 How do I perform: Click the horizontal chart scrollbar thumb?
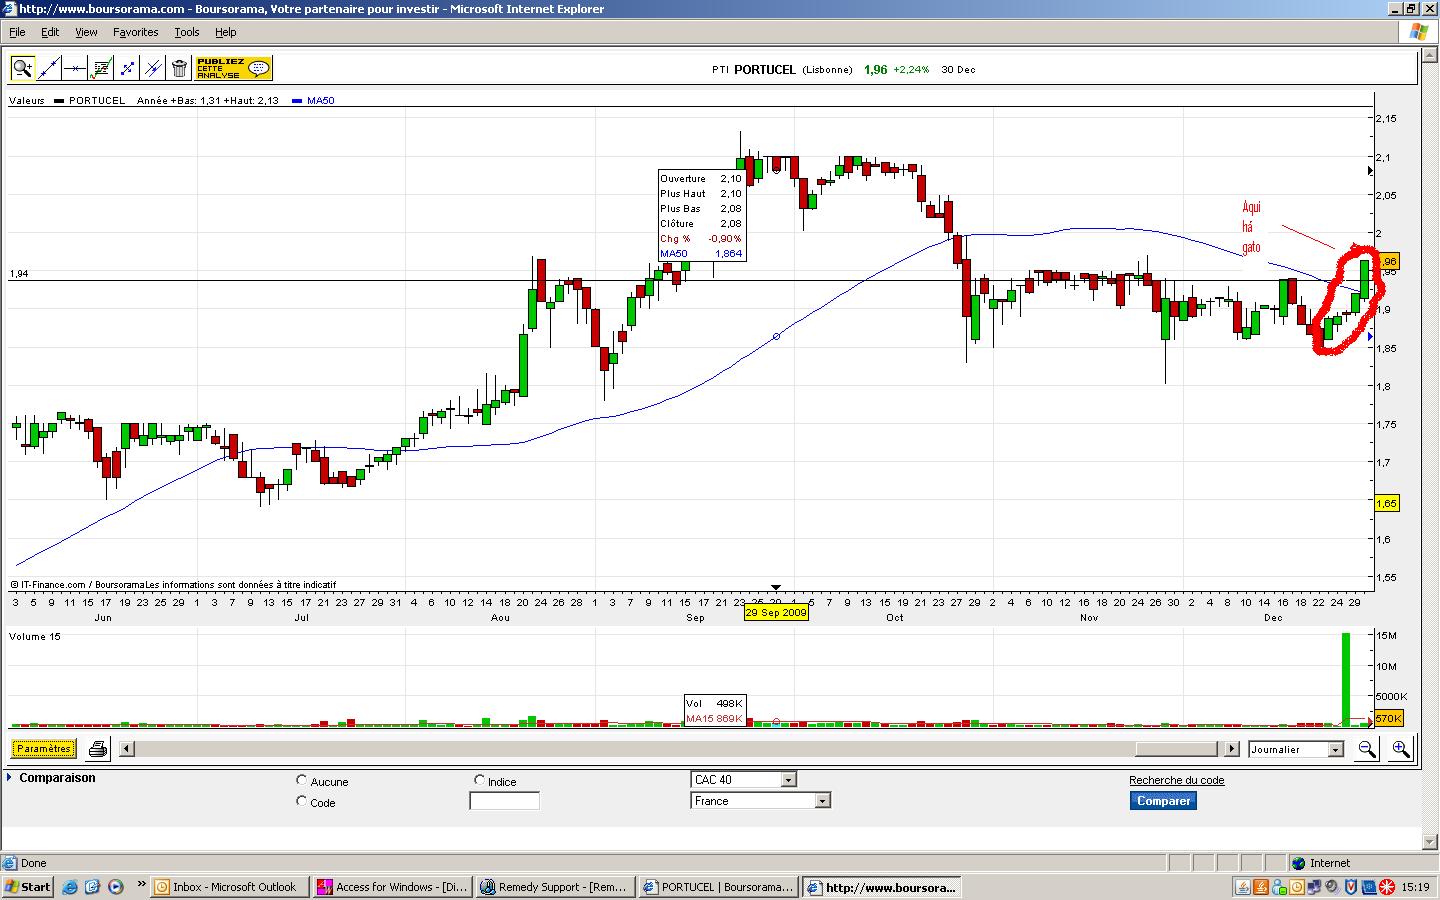[1176, 748]
